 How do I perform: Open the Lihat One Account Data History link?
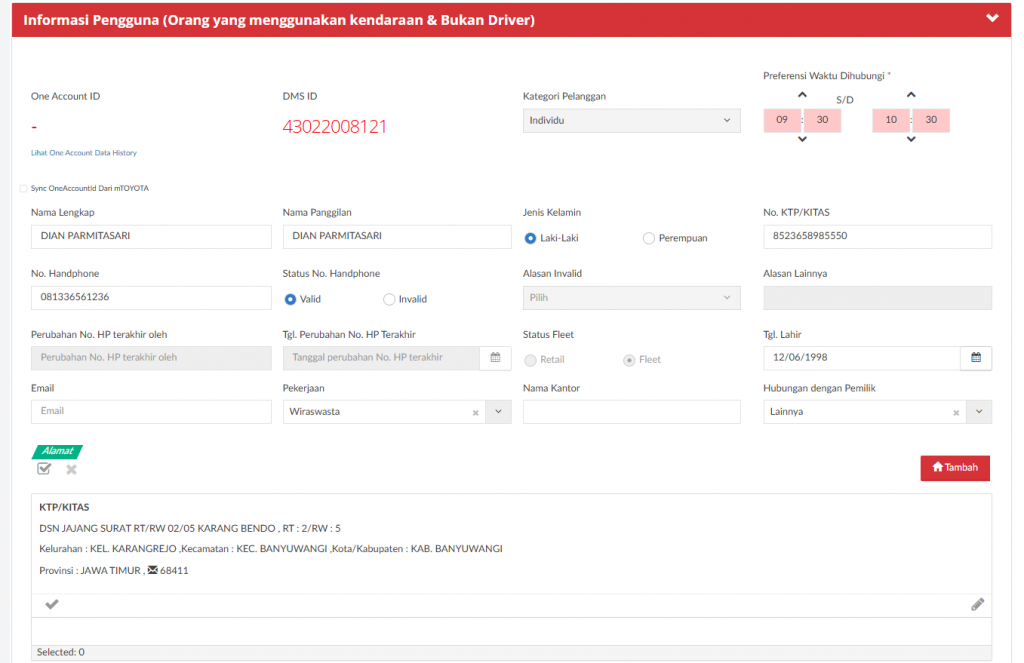point(84,153)
